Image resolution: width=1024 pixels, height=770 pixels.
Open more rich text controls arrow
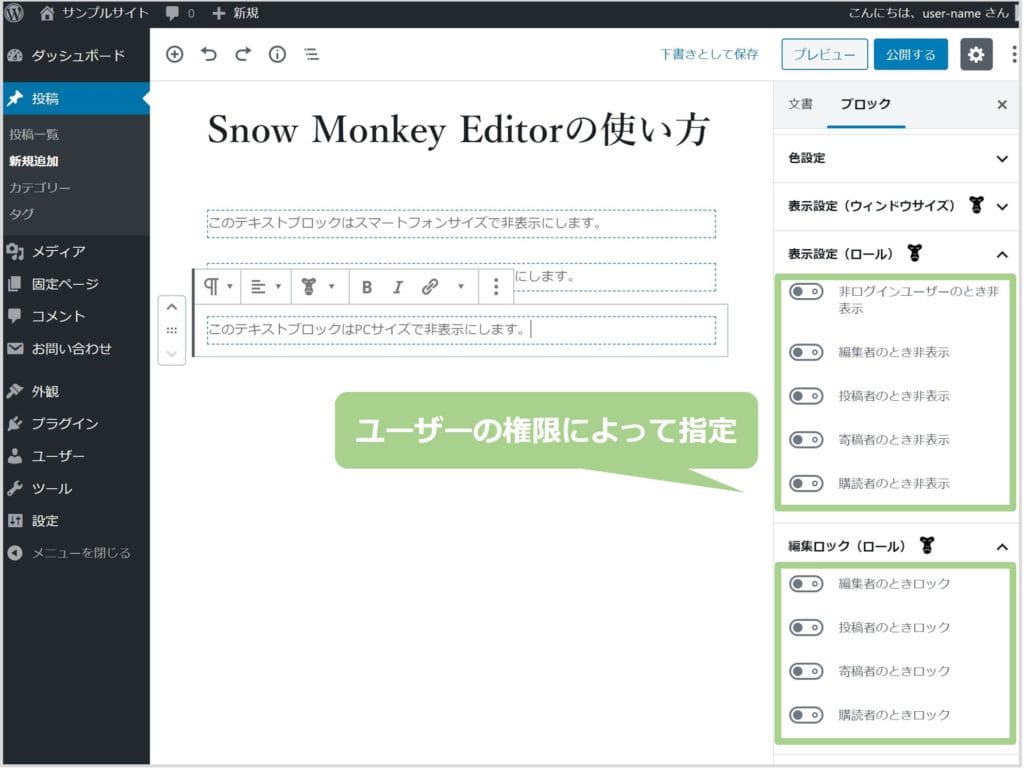pos(460,287)
